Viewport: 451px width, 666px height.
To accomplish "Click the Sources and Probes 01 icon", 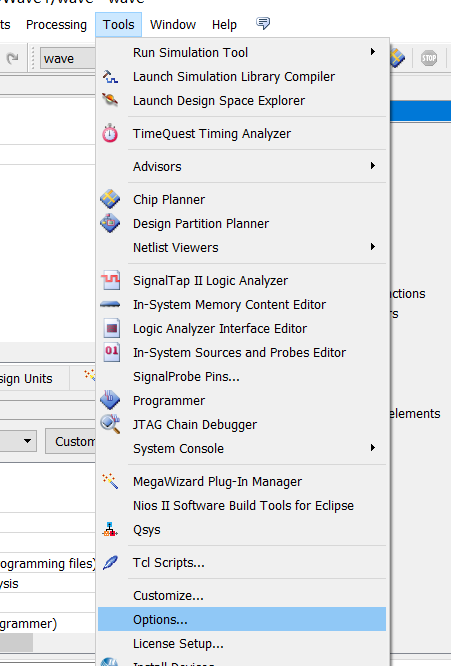I will pos(112,352).
